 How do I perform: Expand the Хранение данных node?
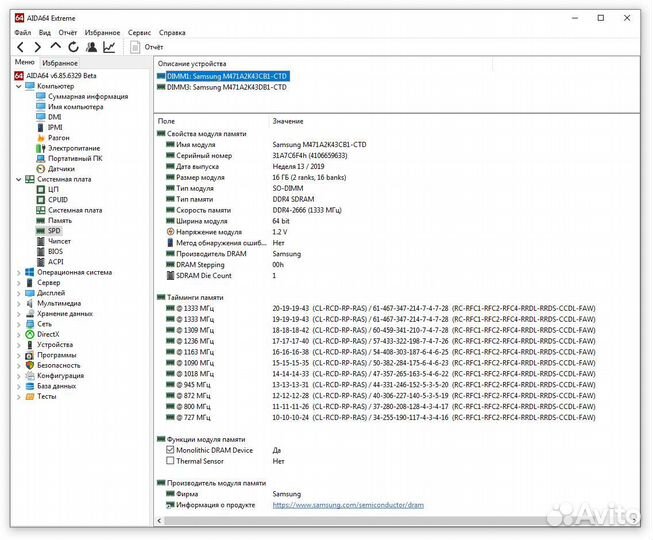click(x=18, y=314)
